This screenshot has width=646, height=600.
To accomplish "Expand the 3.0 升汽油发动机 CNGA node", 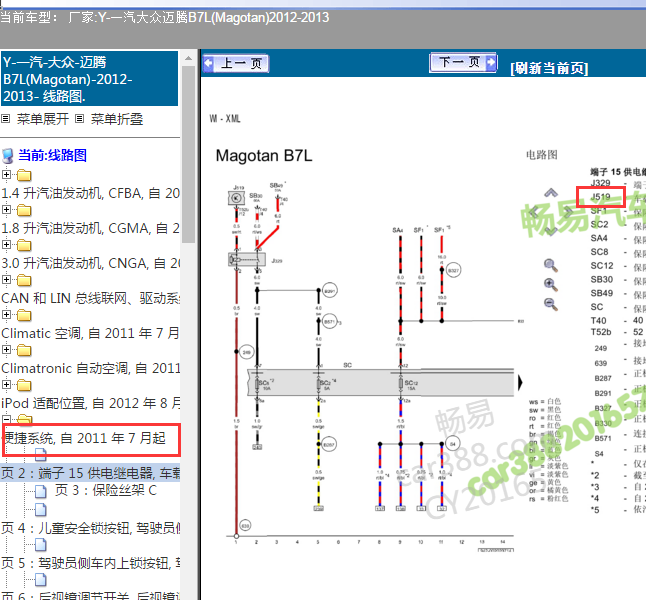I will [6, 245].
